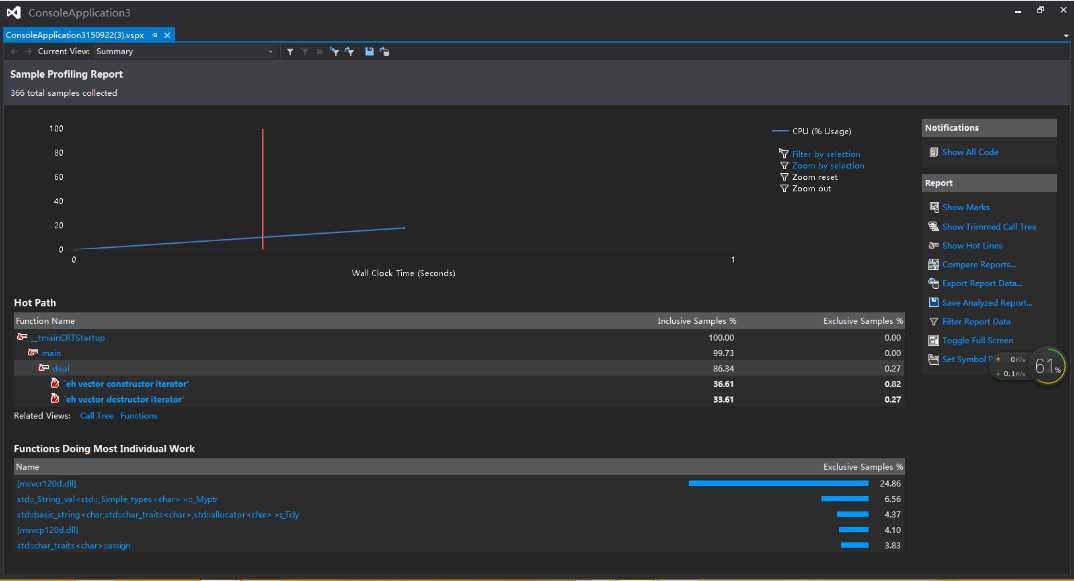Click the Name column header in functions table

(x=27, y=467)
